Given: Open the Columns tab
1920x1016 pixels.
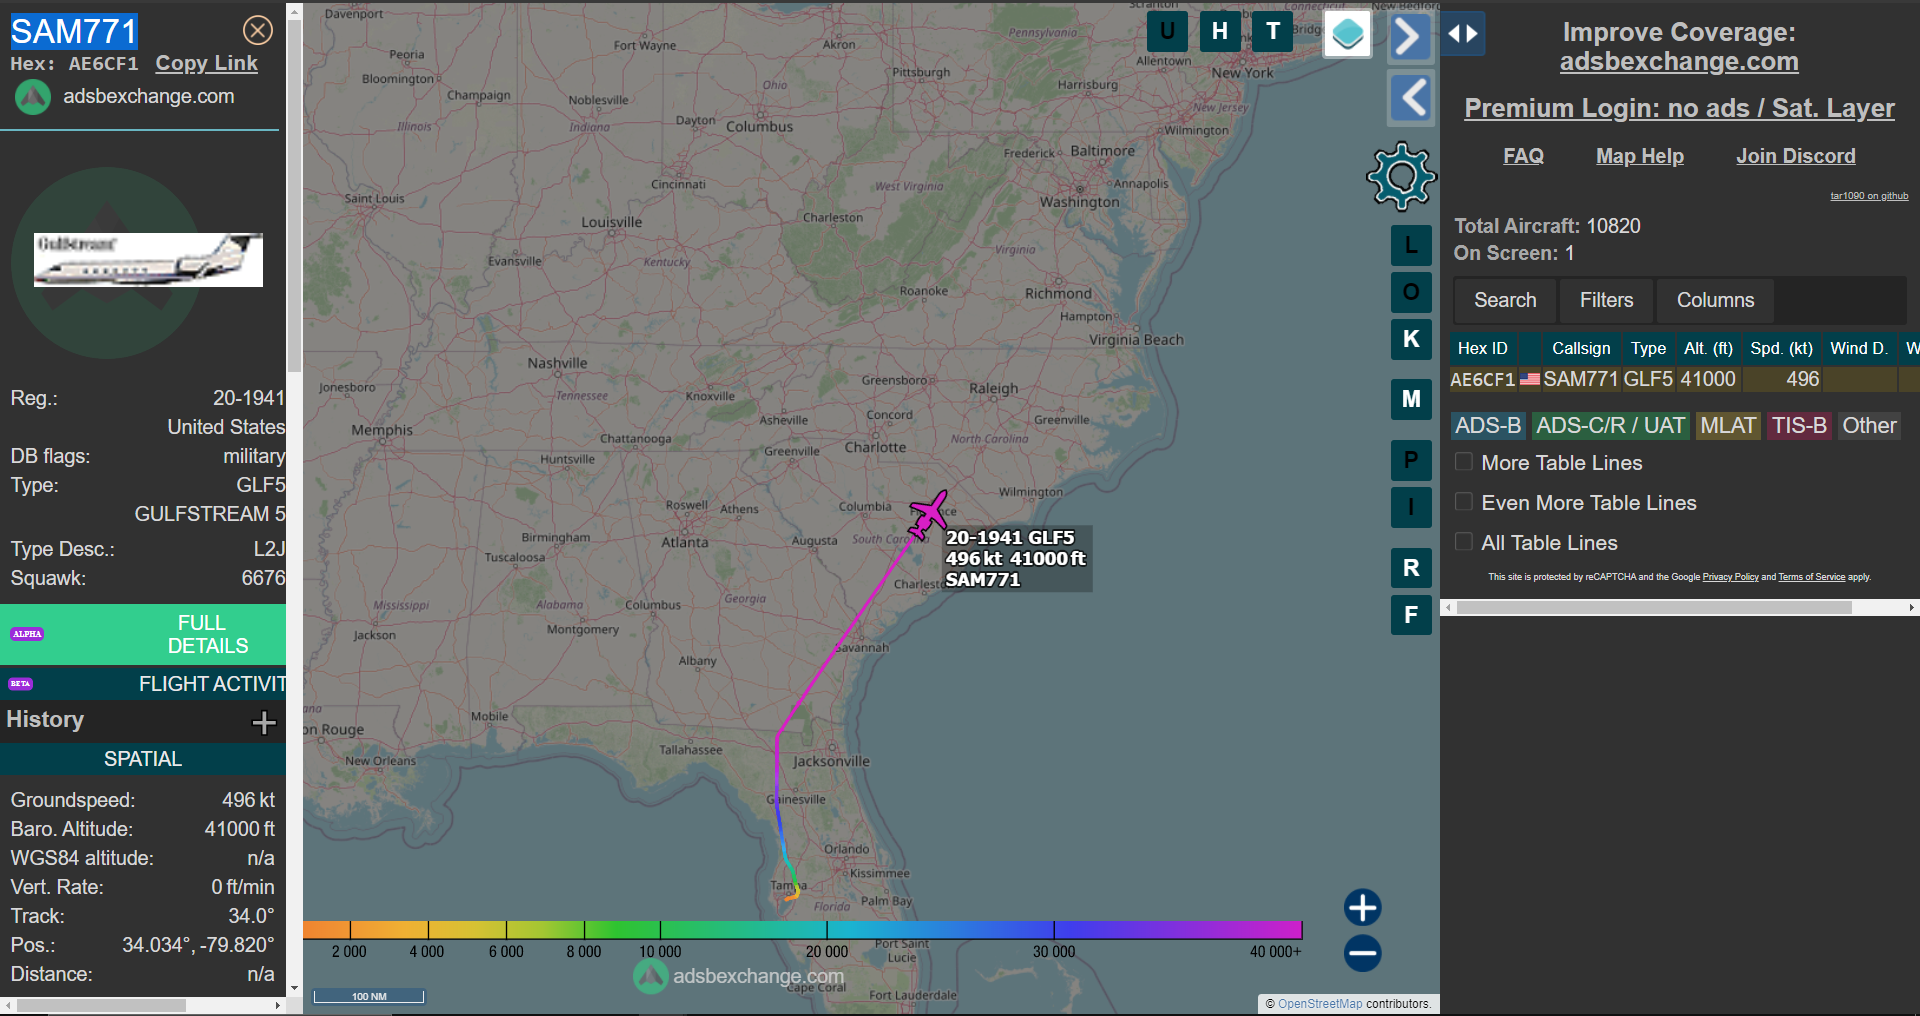Looking at the screenshot, I should pyautogui.click(x=1715, y=300).
